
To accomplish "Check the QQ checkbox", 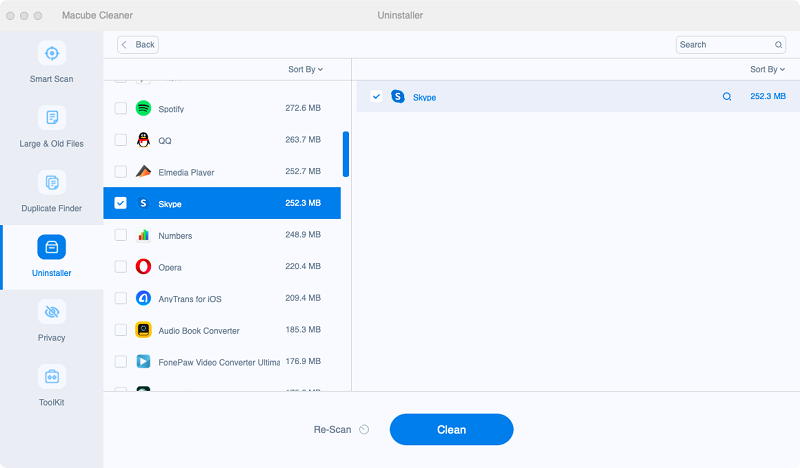I will pyautogui.click(x=120, y=140).
